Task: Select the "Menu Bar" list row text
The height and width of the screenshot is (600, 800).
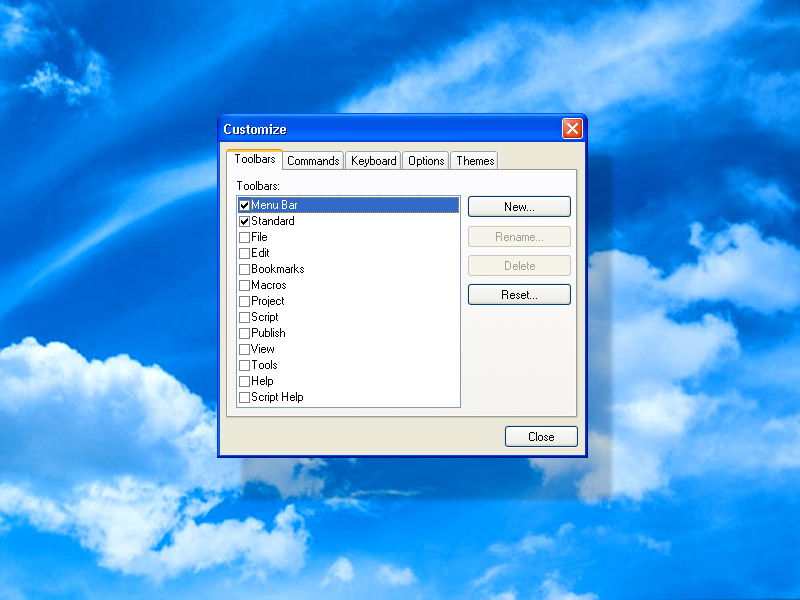Action: pyautogui.click(x=274, y=205)
